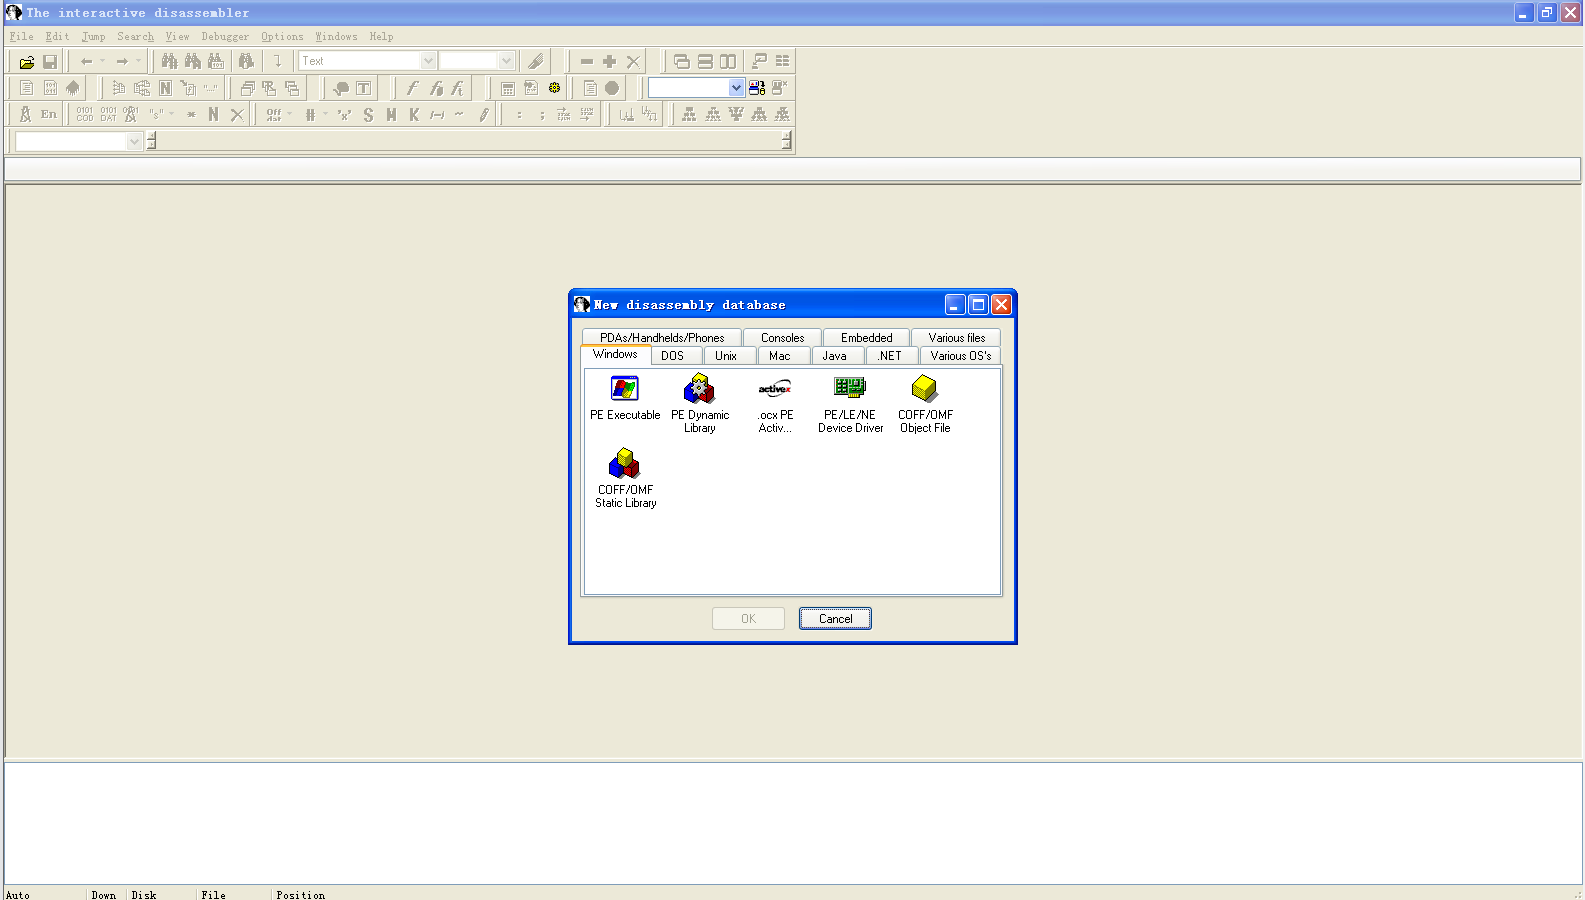Click the floppy disk Save icon
This screenshot has height=900, width=1585.
50,61
